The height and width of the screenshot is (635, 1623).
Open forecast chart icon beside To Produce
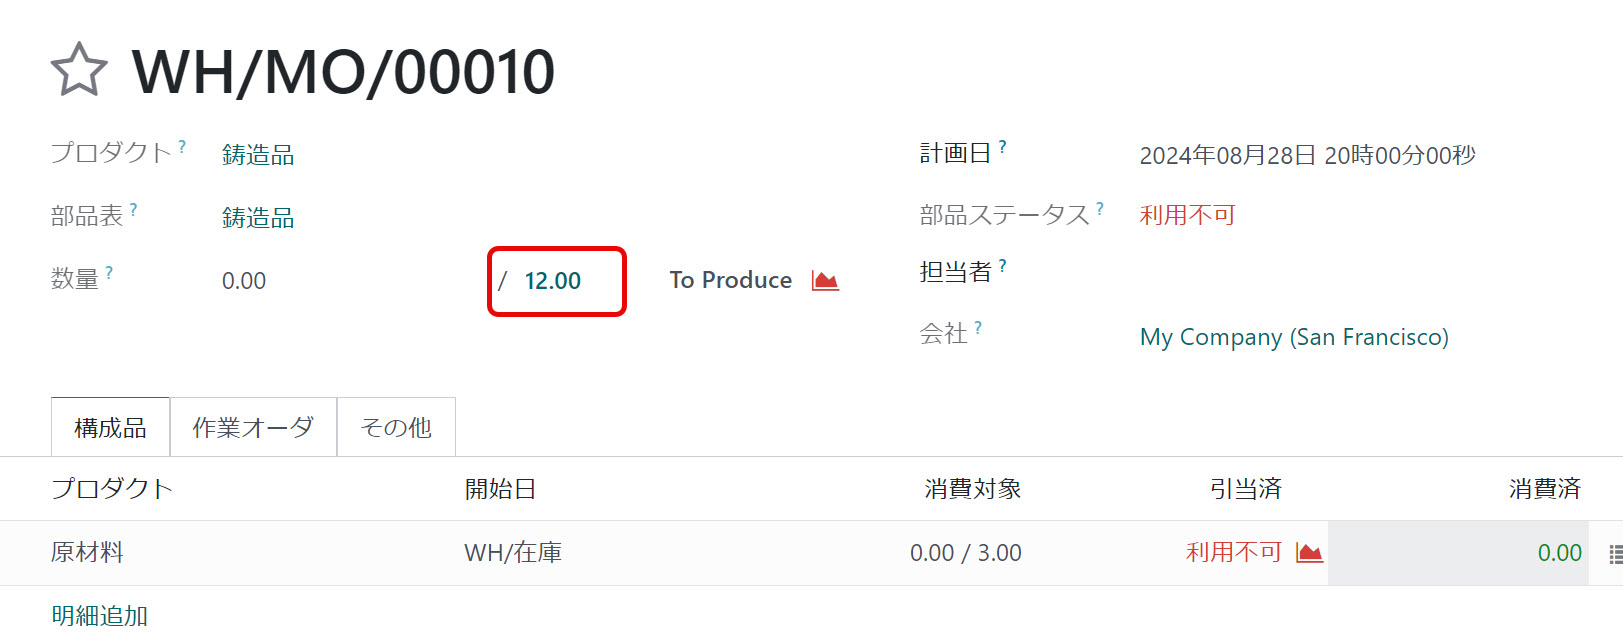(825, 281)
